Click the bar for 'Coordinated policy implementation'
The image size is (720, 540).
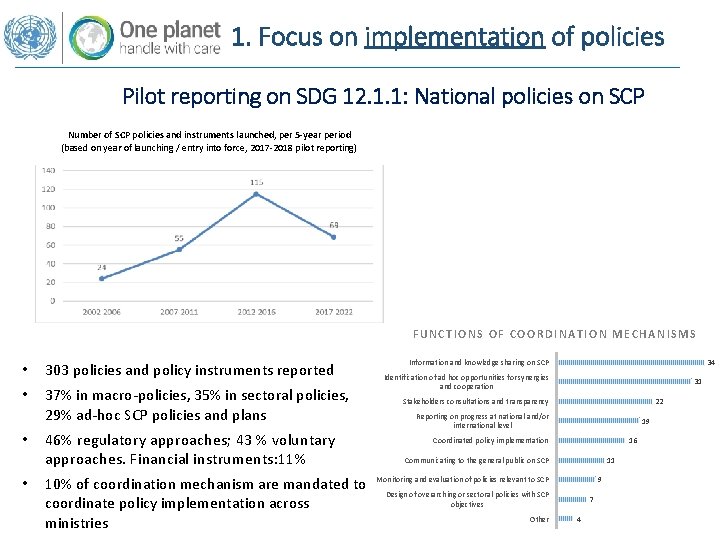click(x=591, y=440)
